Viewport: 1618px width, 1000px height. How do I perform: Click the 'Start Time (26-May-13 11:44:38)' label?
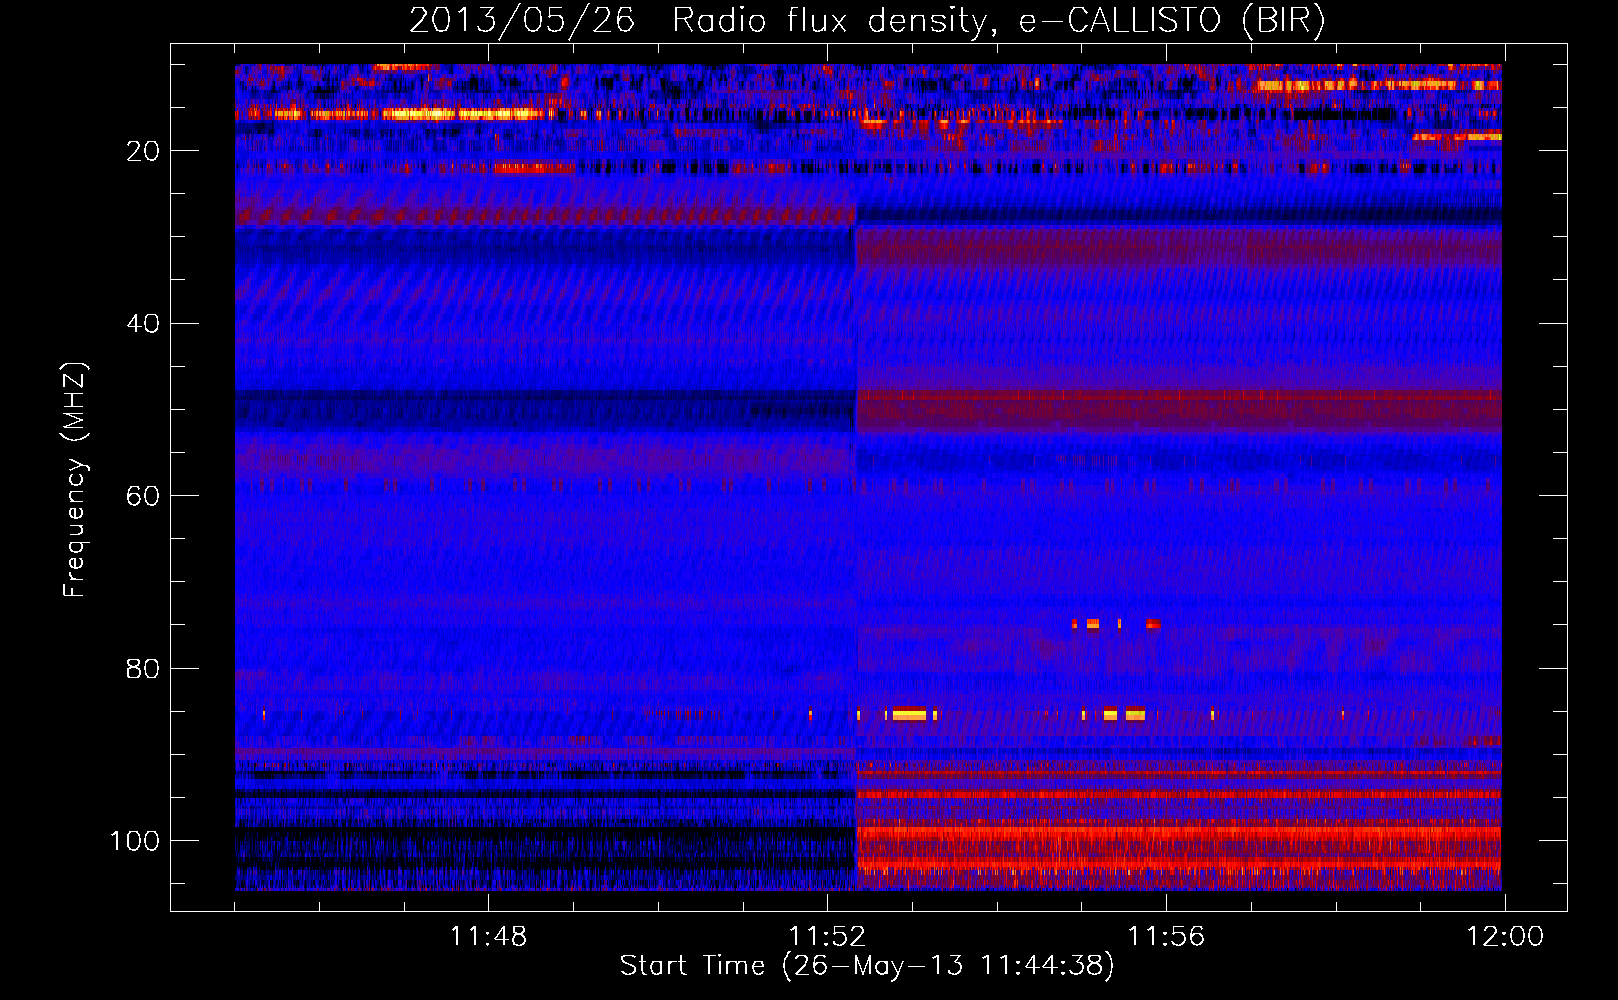(x=867, y=966)
